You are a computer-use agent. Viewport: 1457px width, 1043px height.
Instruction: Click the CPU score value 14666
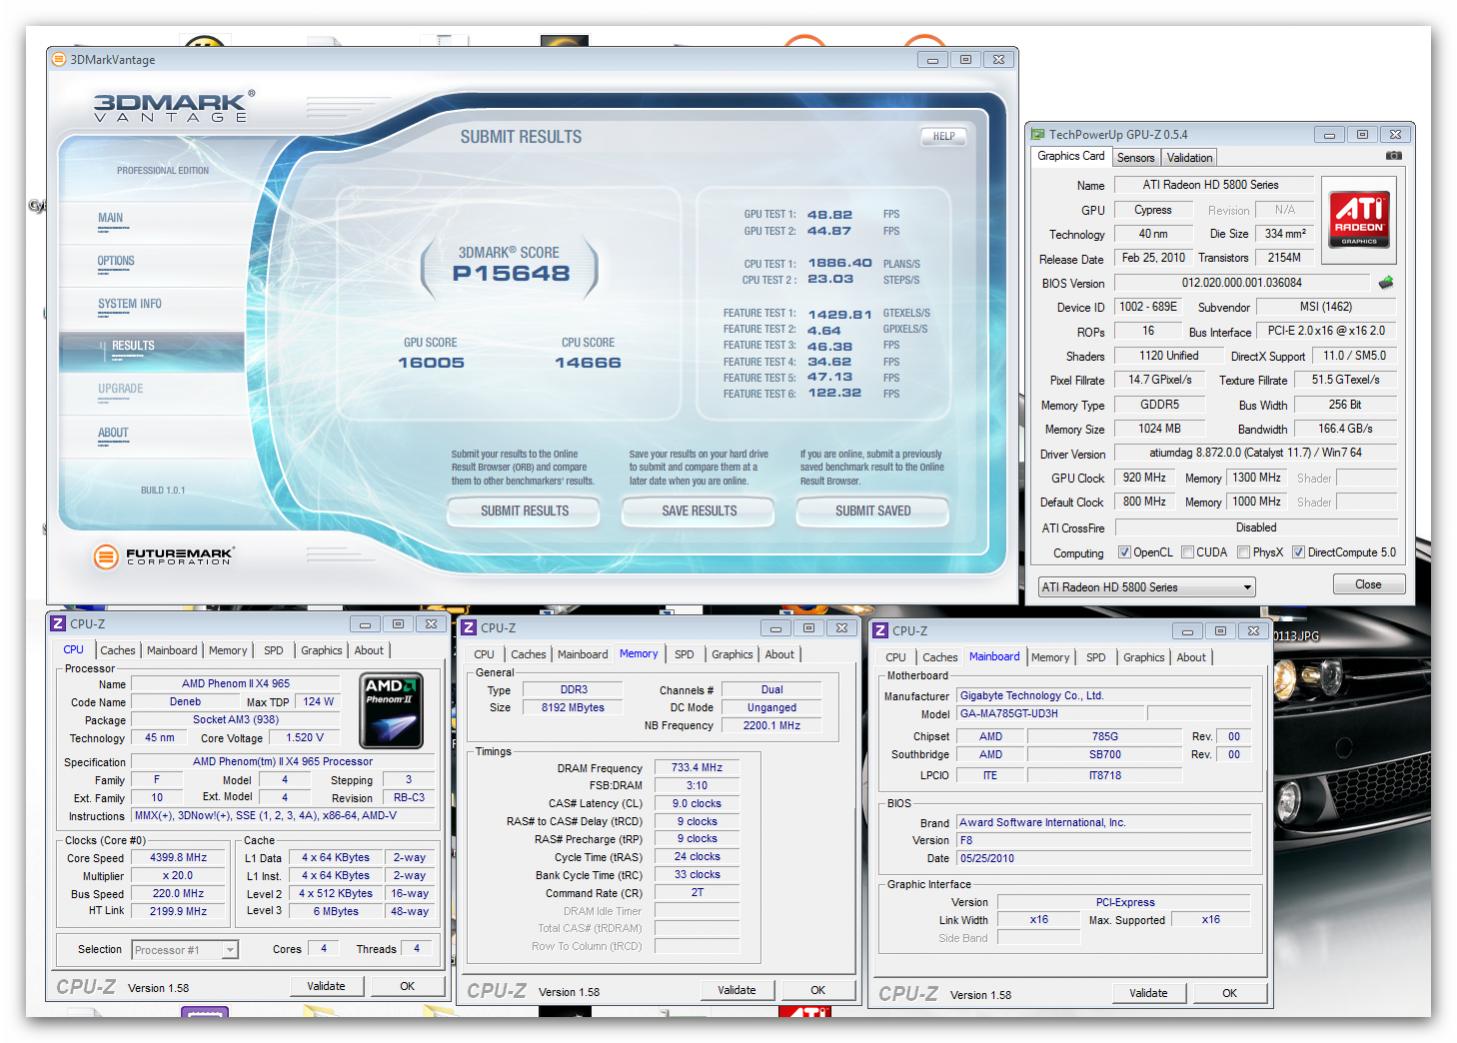pos(588,363)
